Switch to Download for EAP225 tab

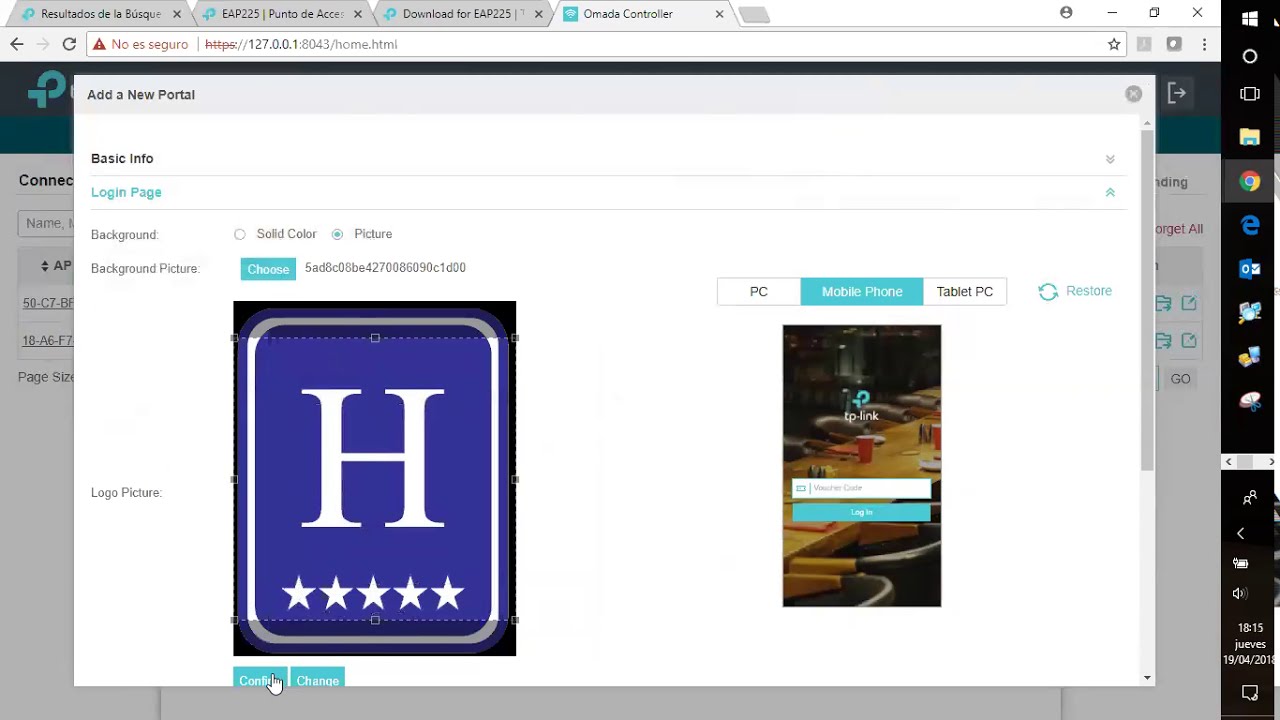tap(462, 14)
